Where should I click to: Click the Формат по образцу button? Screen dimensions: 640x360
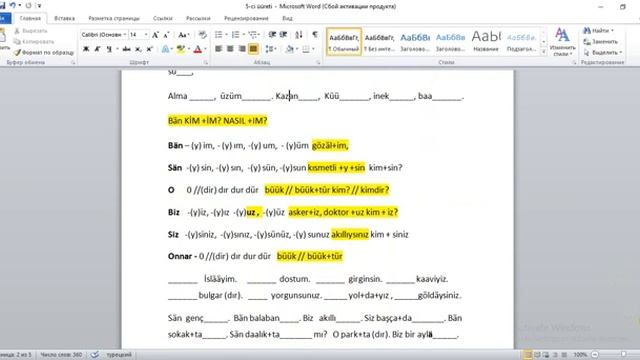point(44,52)
